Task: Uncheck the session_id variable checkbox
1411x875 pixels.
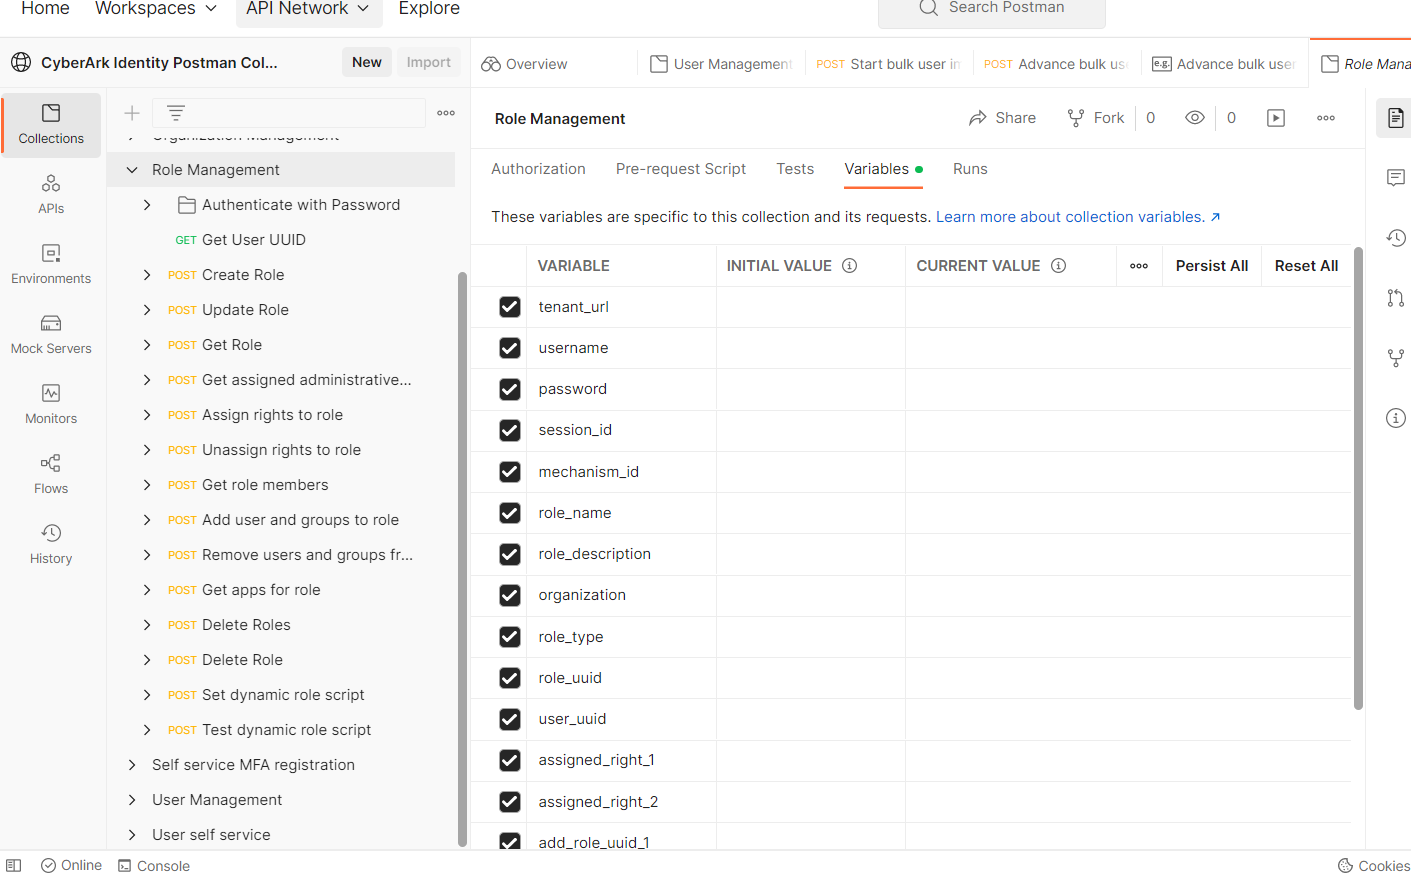Action: tap(510, 430)
